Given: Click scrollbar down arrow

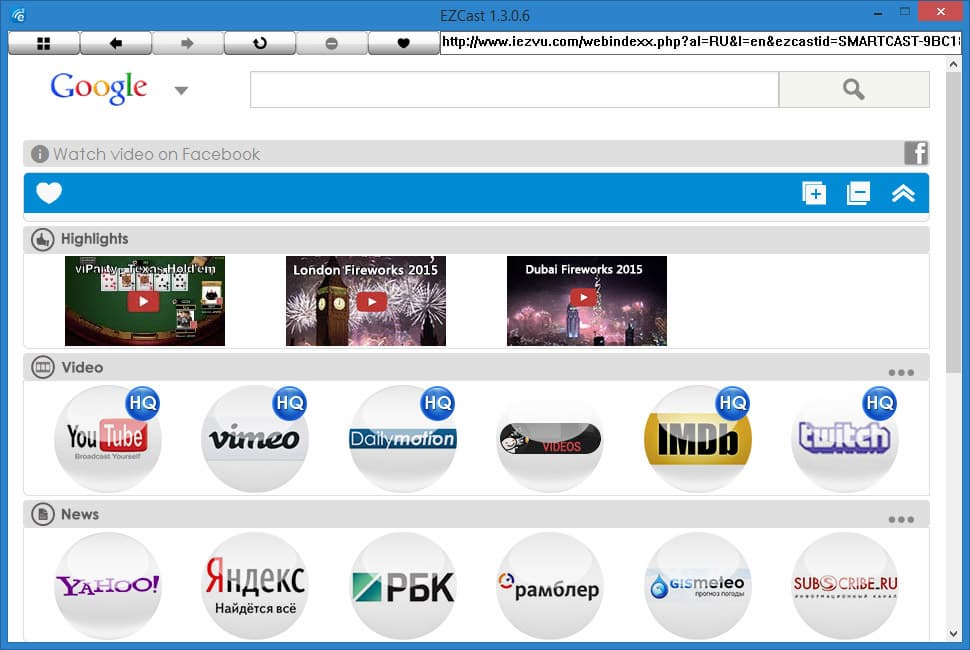Looking at the screenshot, I should click(953, 633).
